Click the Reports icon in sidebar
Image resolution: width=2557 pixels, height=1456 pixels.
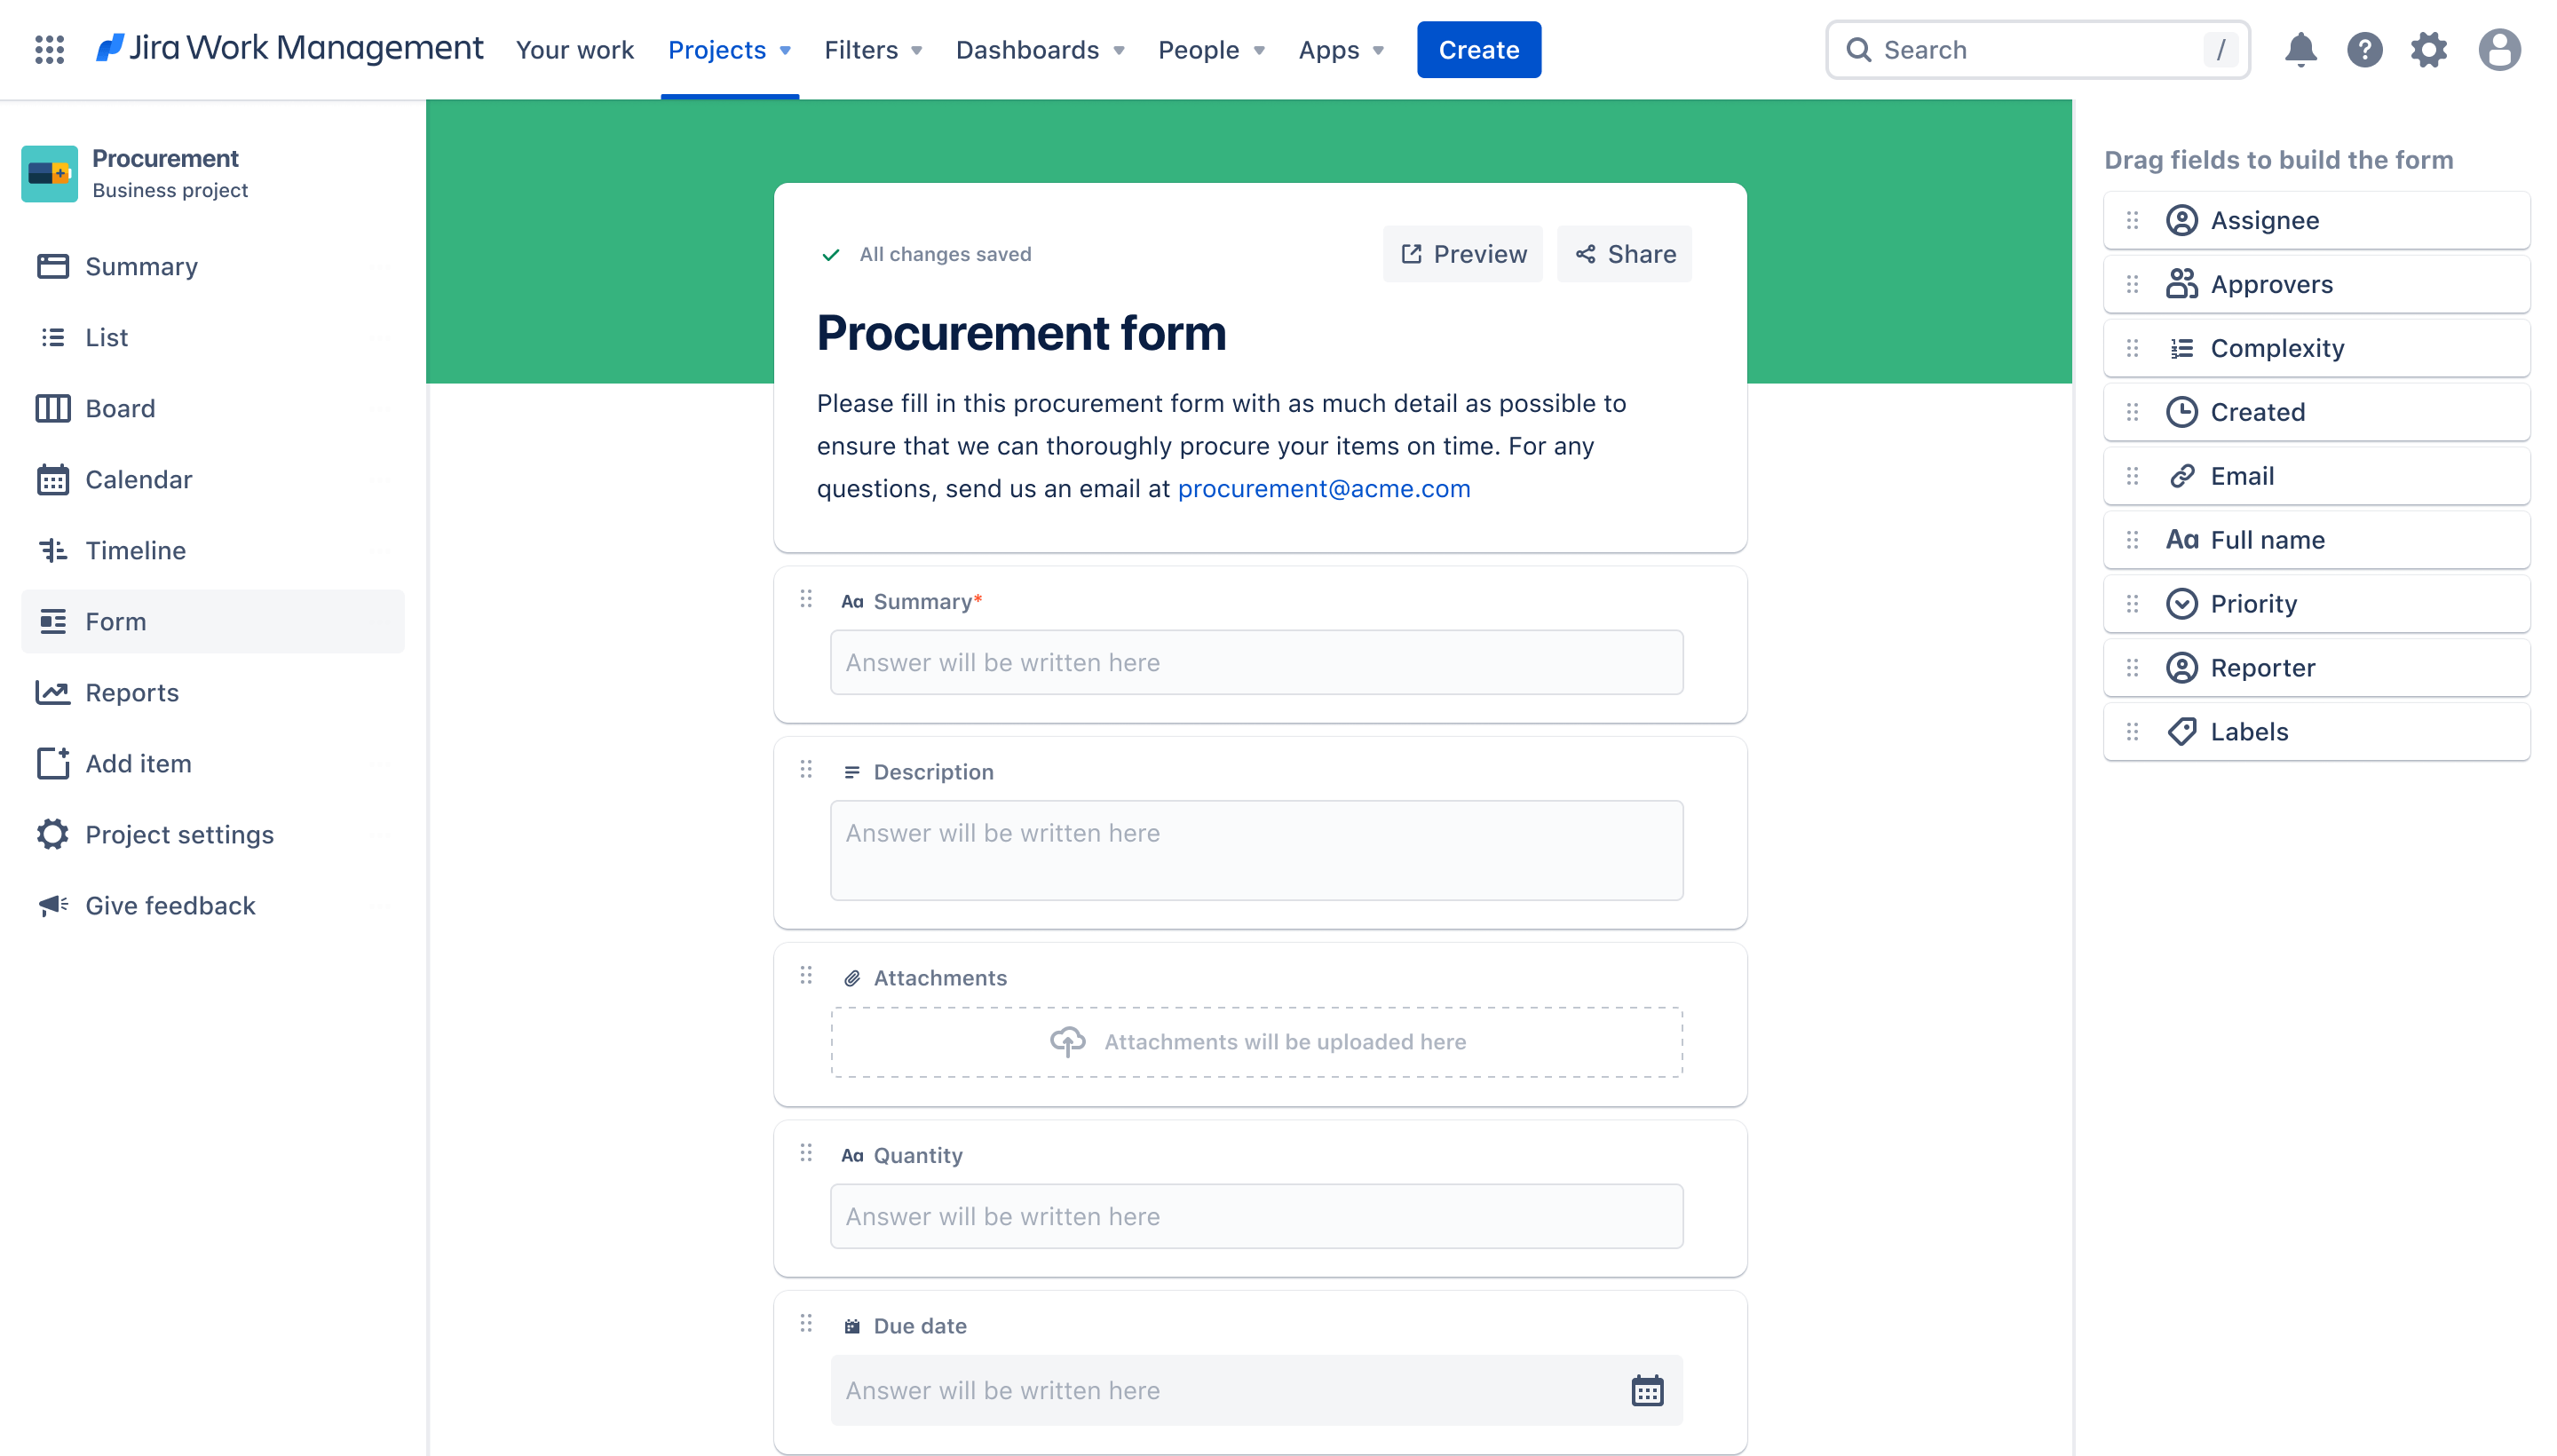52,692
